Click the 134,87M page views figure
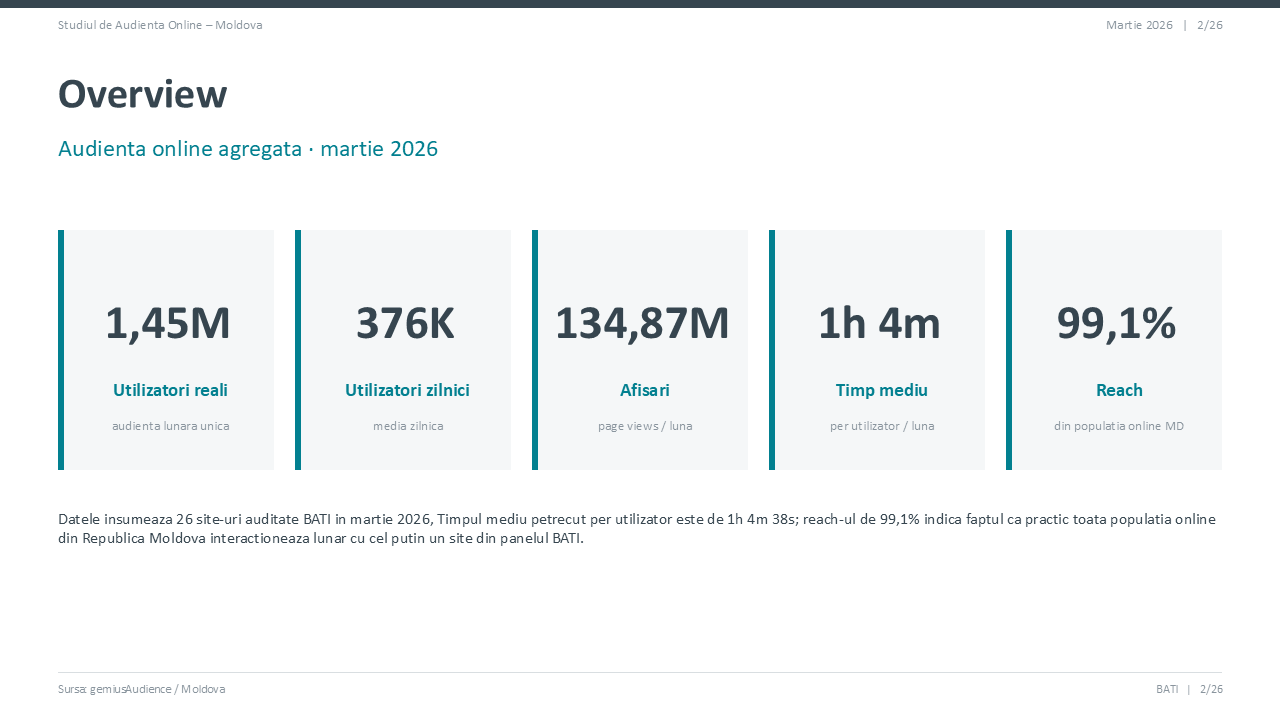 642,323
